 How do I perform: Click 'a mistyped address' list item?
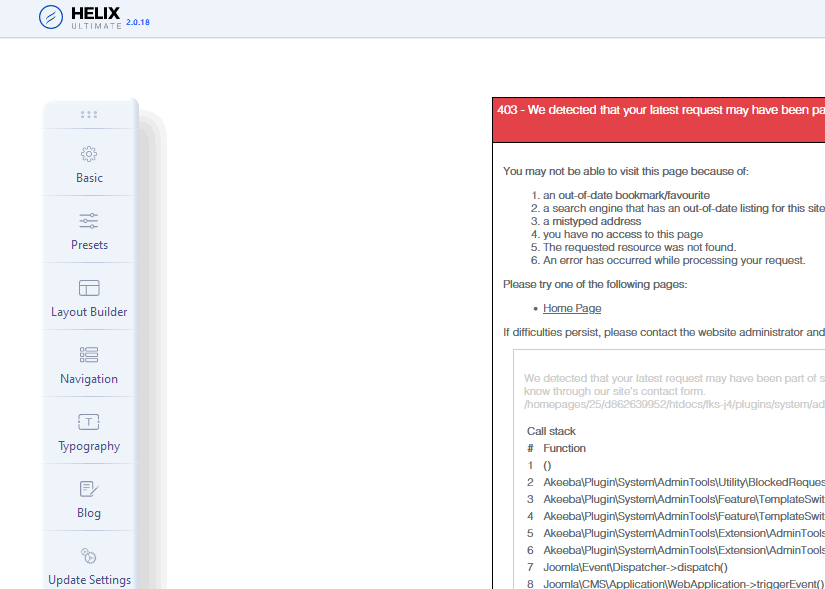[x=592, y=221]
